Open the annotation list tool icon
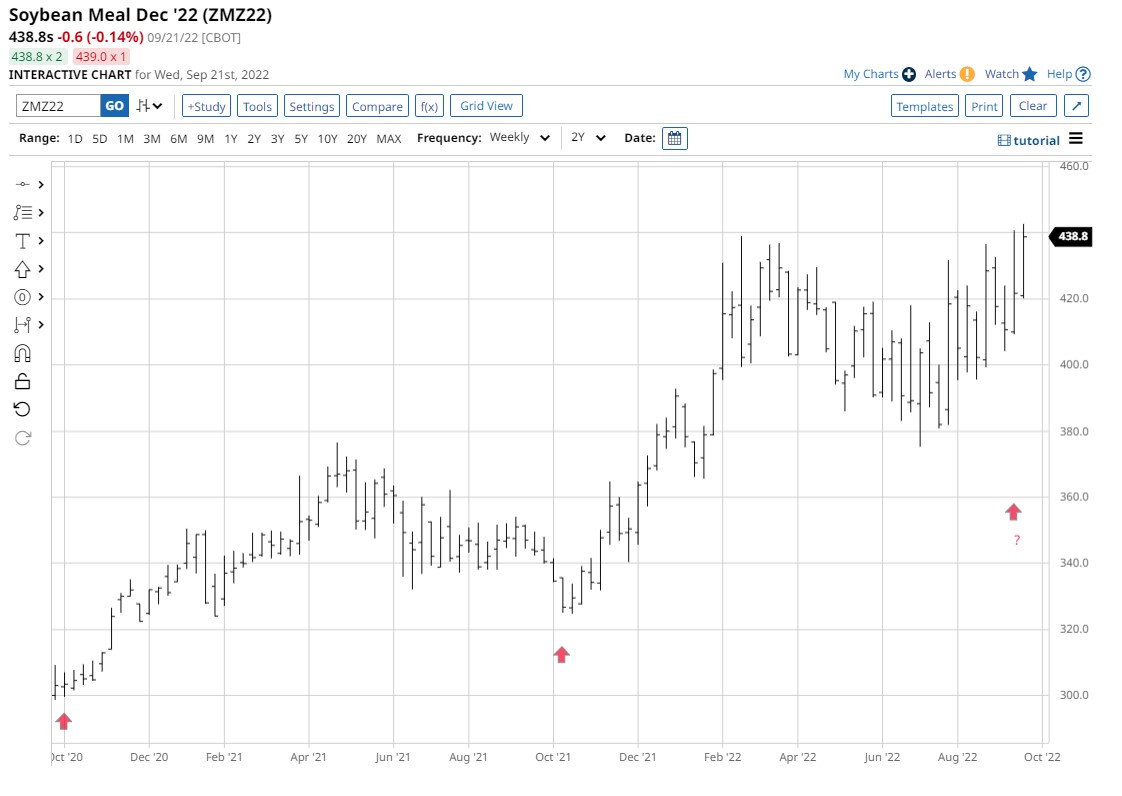Screen dimensions: 1122x796 point(23,213)
